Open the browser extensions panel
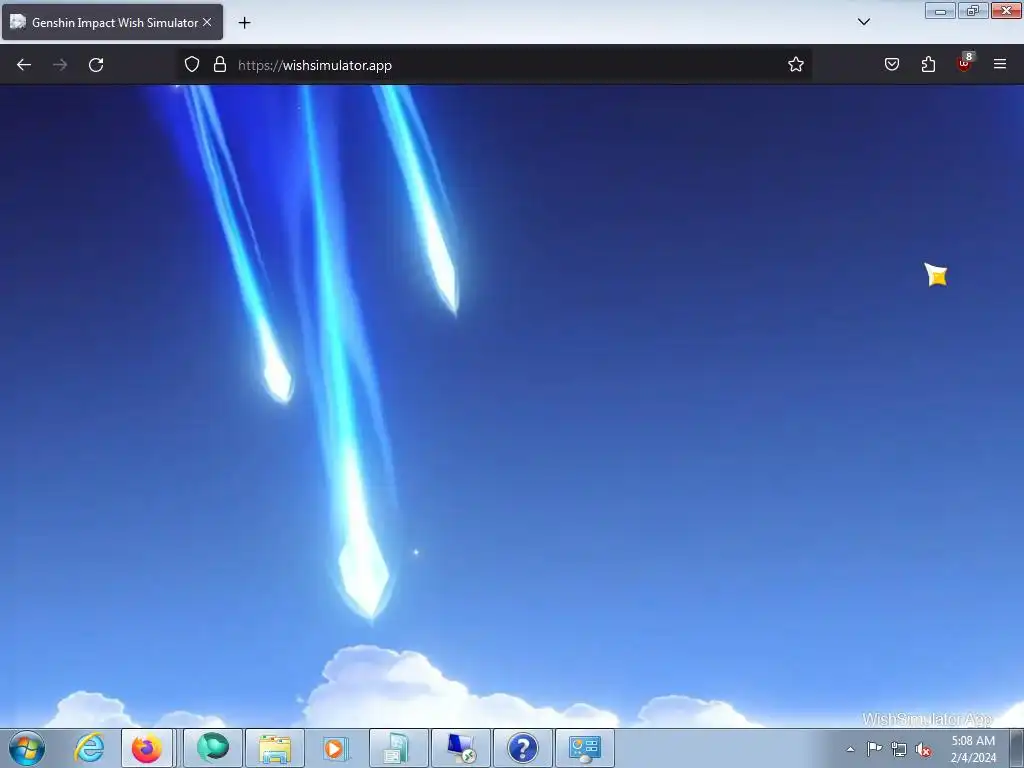1024x768 pixels. coord(928,65)
